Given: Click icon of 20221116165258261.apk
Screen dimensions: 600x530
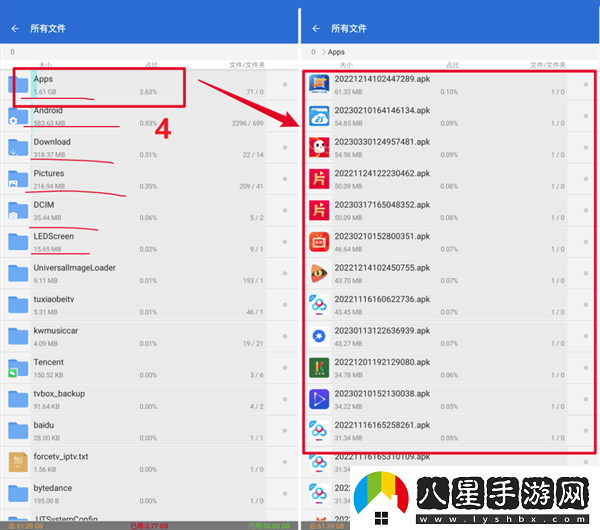Looking at the screenshot, I should tap(319, 431).
